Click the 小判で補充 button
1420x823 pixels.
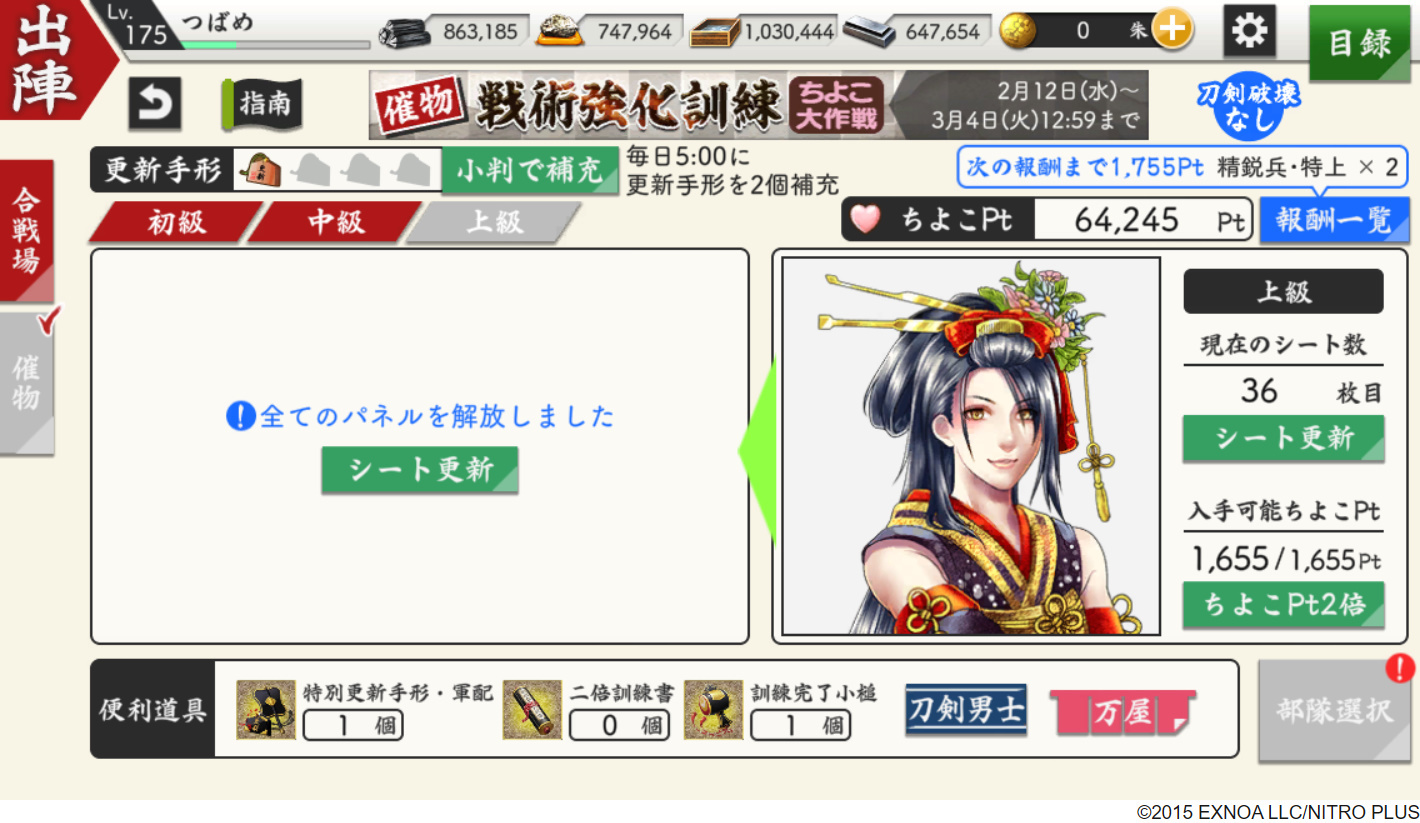[x=530, y=171]
